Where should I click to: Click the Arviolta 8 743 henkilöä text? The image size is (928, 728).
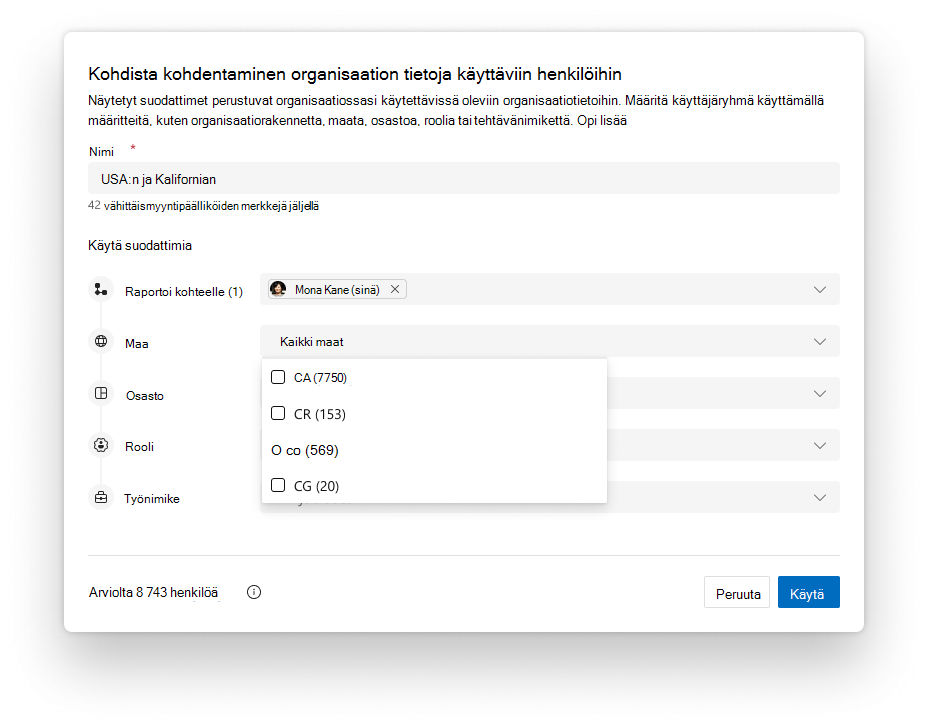click(153, 592)
